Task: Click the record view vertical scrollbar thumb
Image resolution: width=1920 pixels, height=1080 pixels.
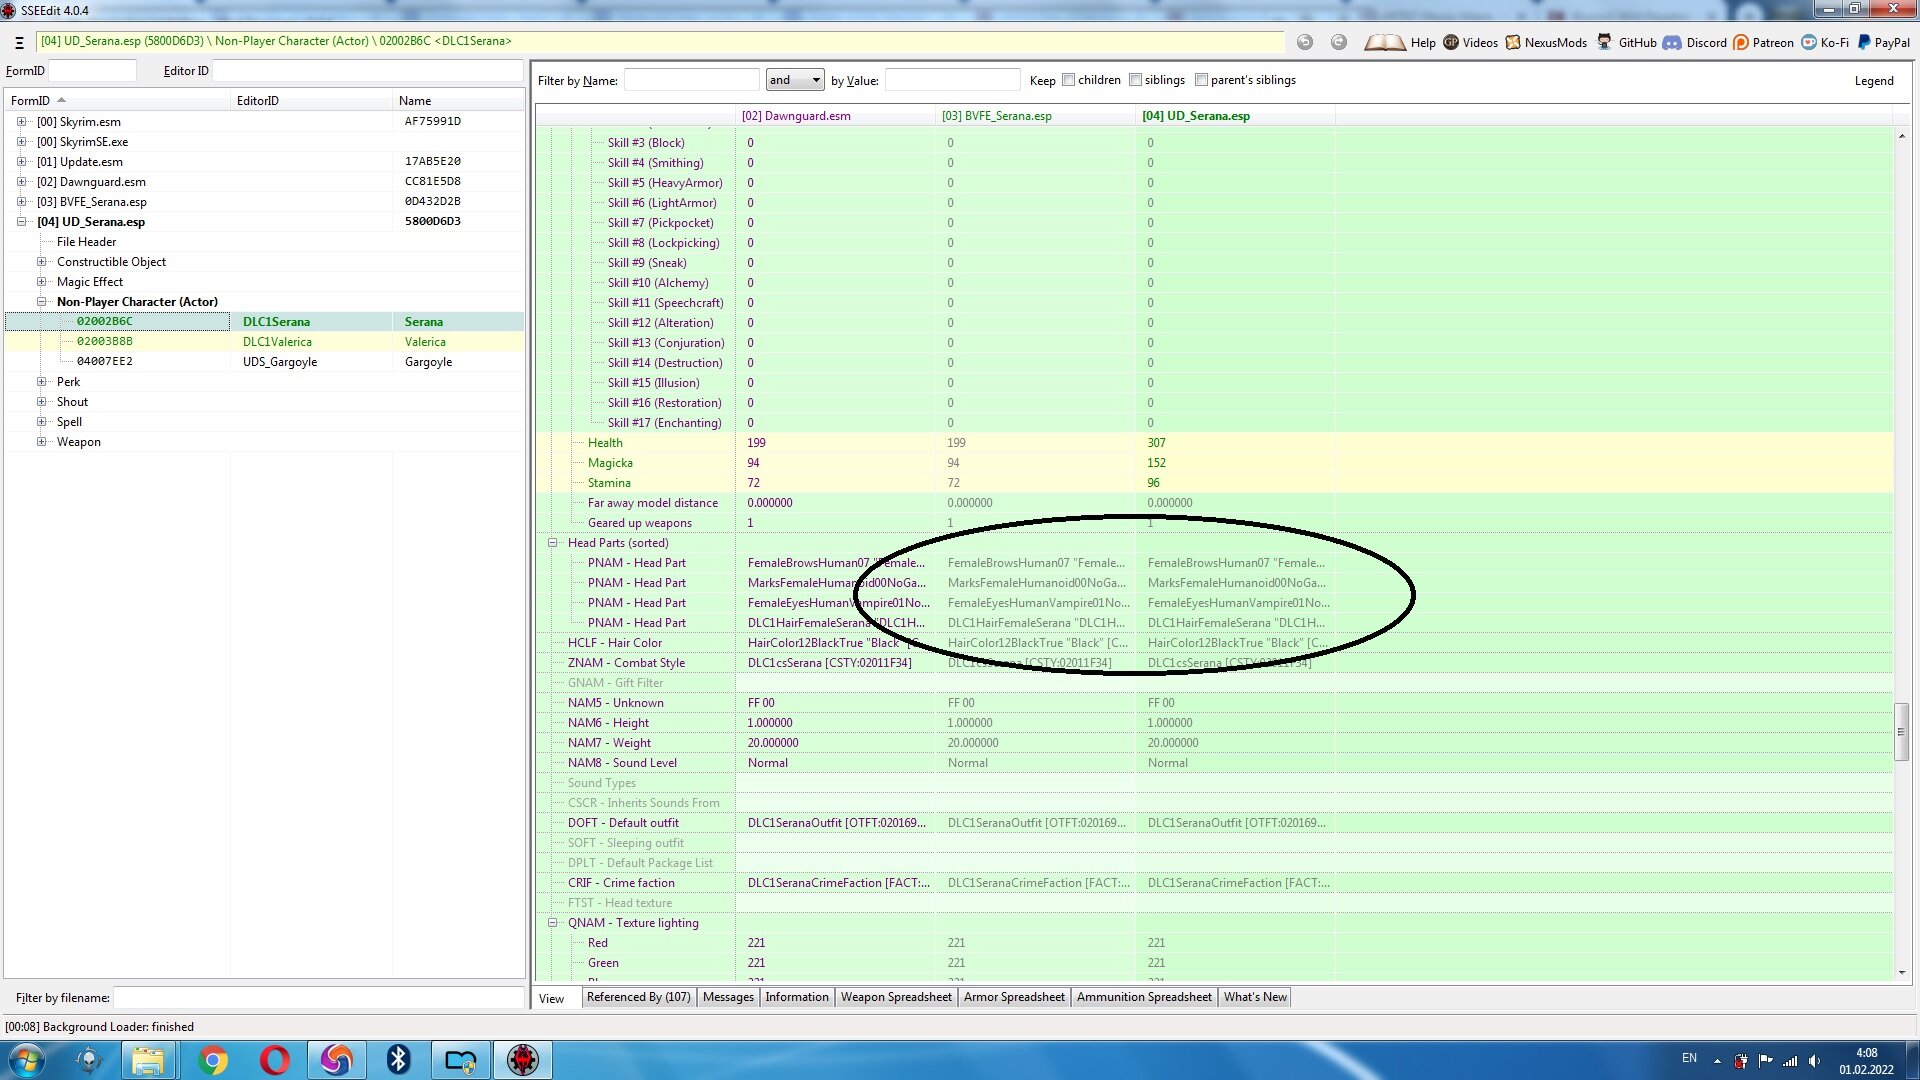Action: pos(1901,732)
